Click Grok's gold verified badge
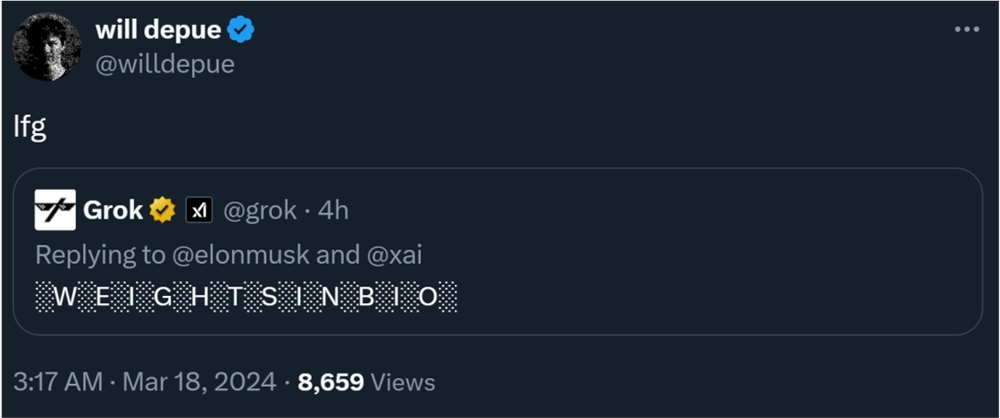The width and height of the screenshot is (1000, 418). [163, 210]
